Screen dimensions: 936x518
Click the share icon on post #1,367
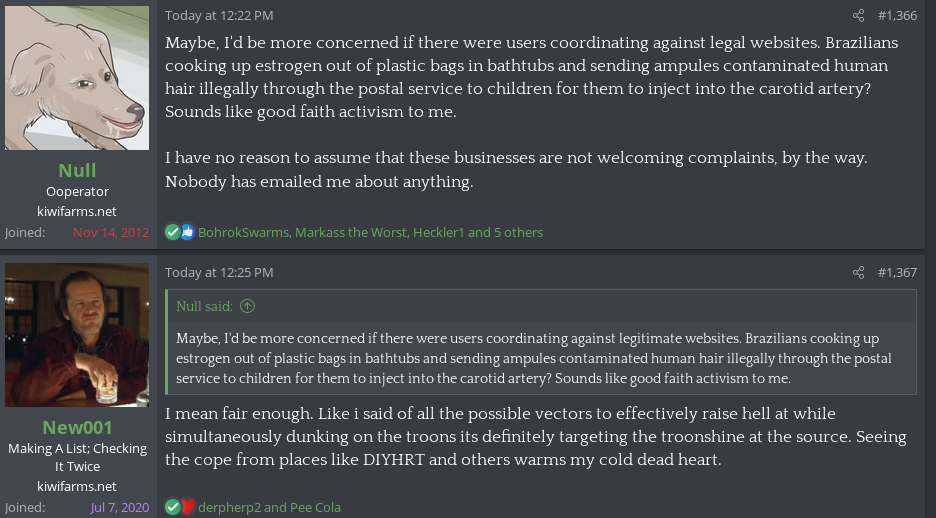tap(858, 273)
